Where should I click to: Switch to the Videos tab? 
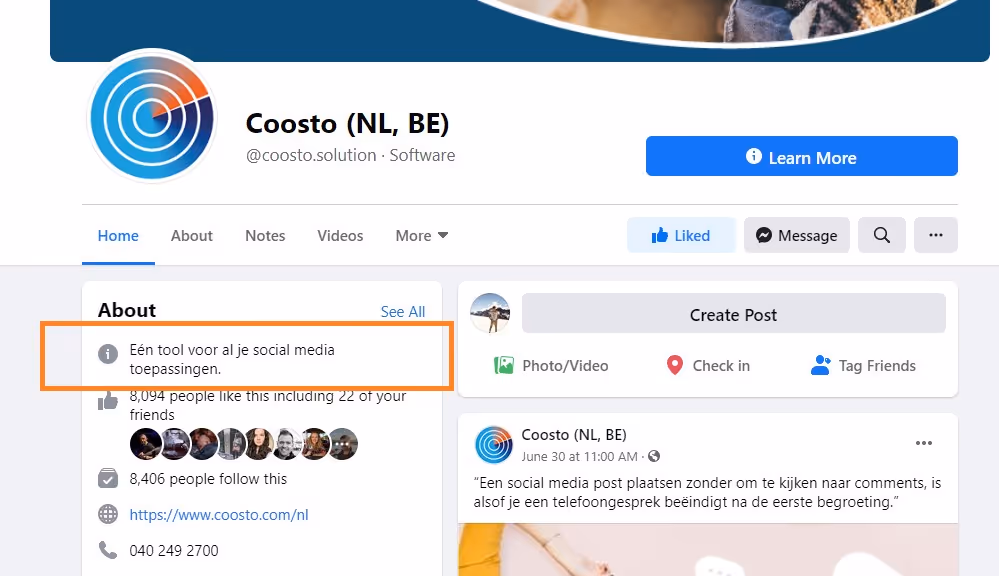tap(340, 236)
